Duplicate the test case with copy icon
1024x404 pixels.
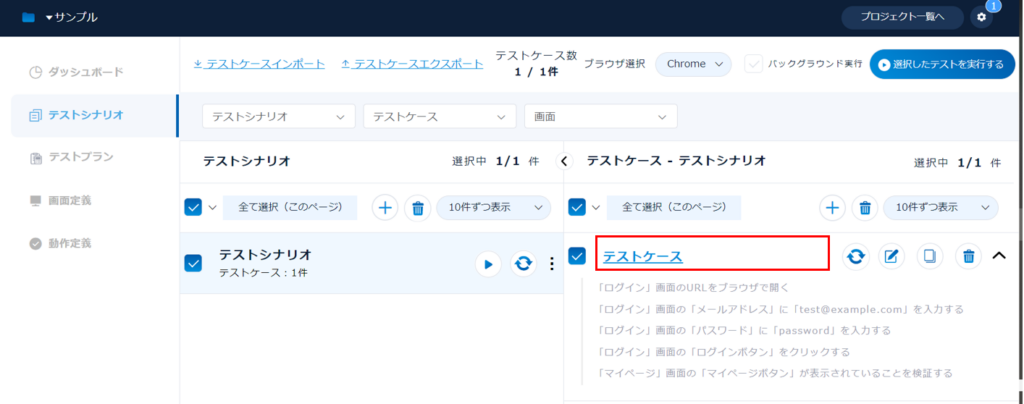[930, 256]
